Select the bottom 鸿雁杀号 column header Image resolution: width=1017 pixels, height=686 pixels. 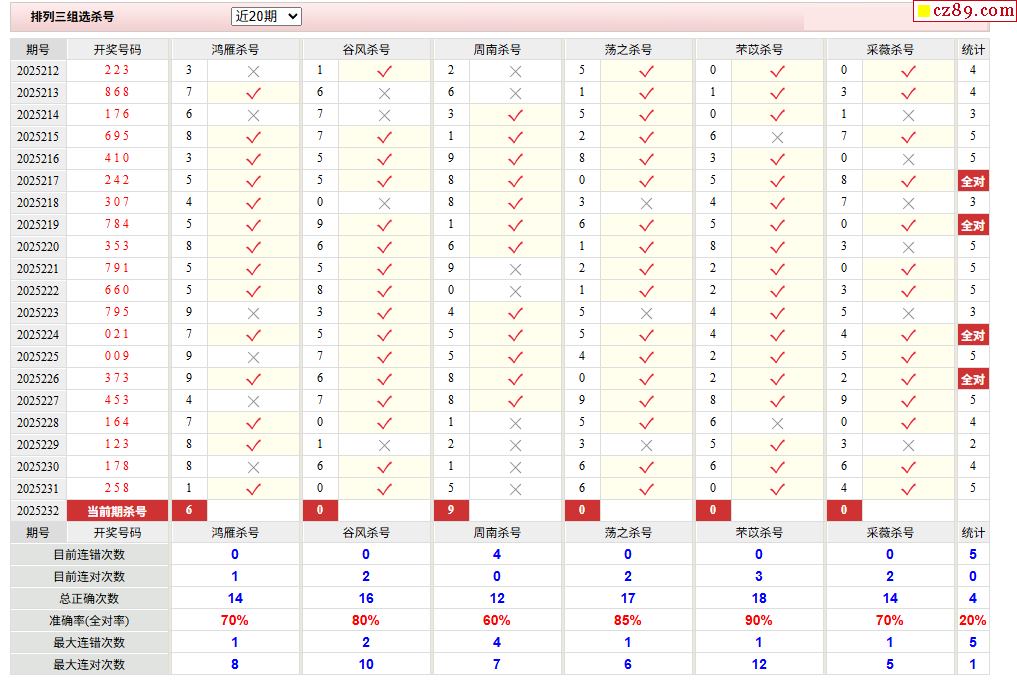[x=235, y=532]
